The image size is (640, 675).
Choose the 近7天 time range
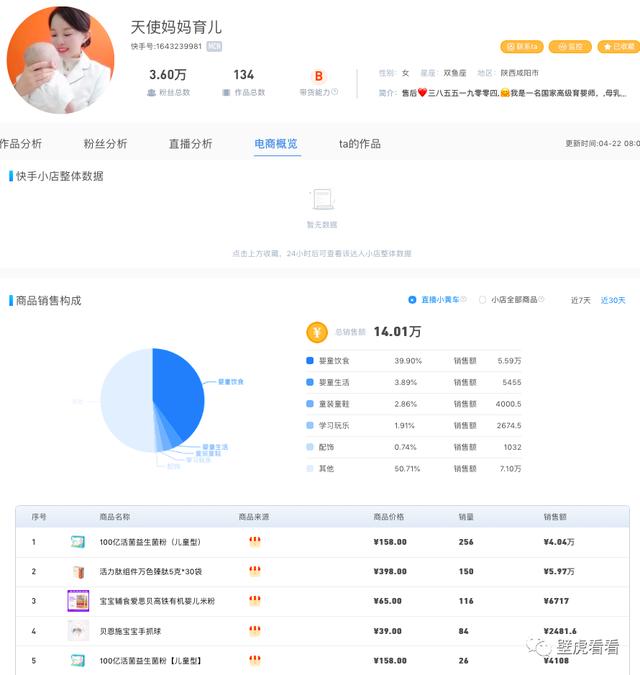coord(581,300)
